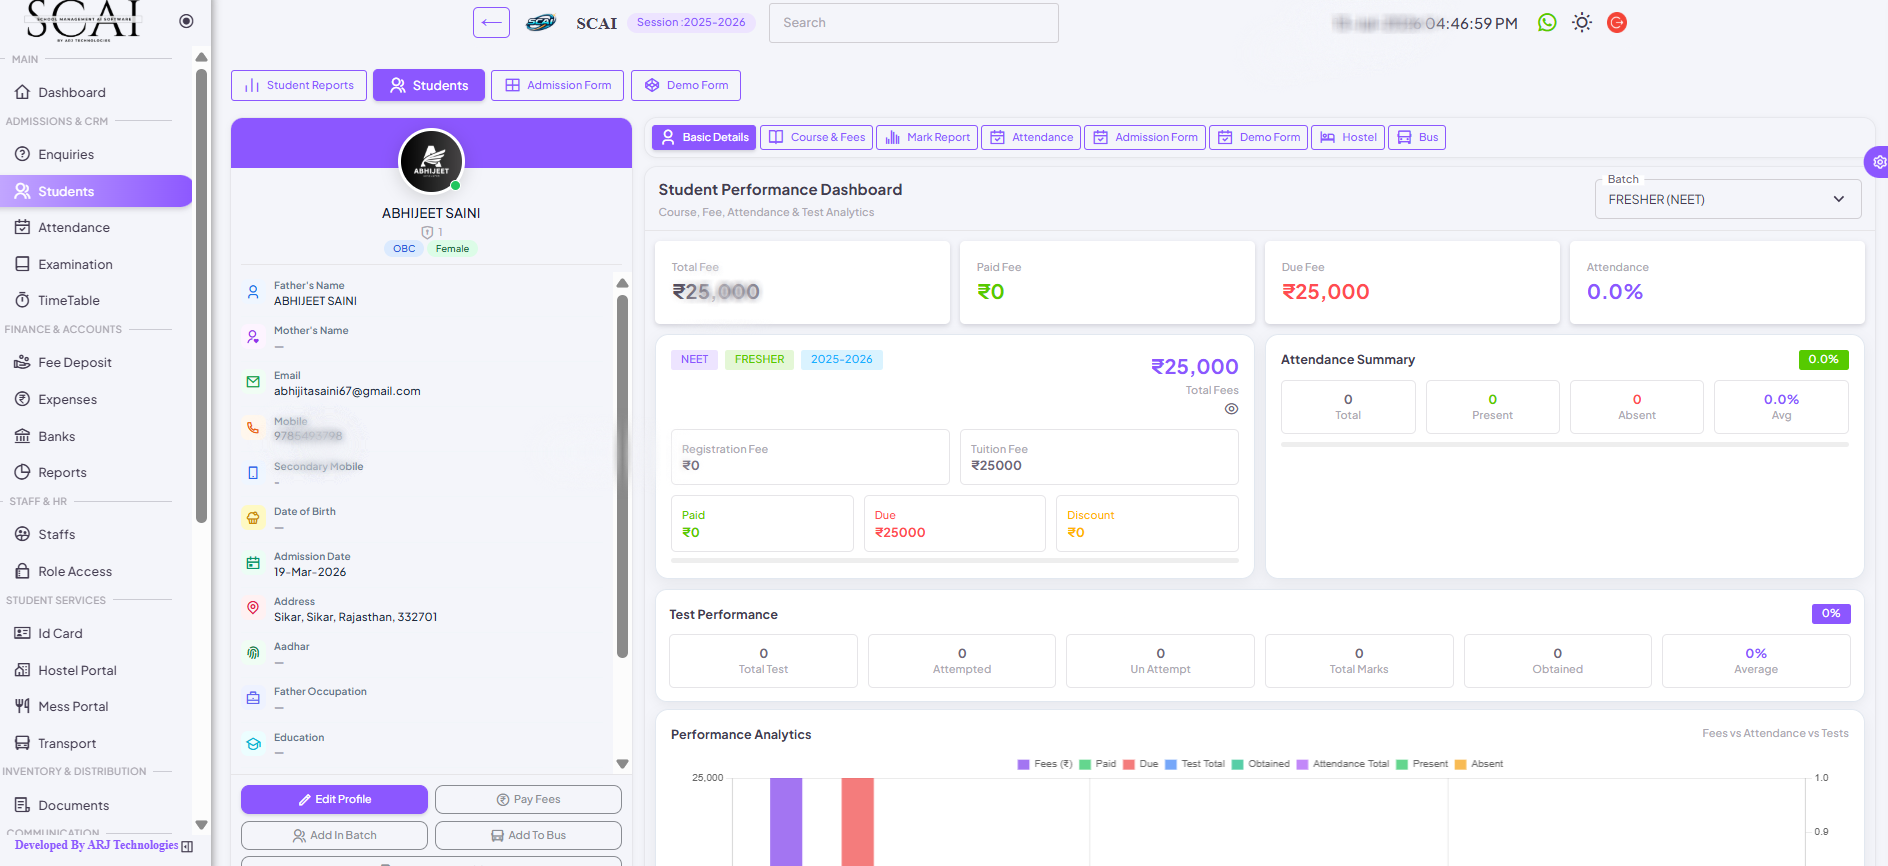1888x866 pixels.
Task: Click the red logout icon
Action: 1616,23
